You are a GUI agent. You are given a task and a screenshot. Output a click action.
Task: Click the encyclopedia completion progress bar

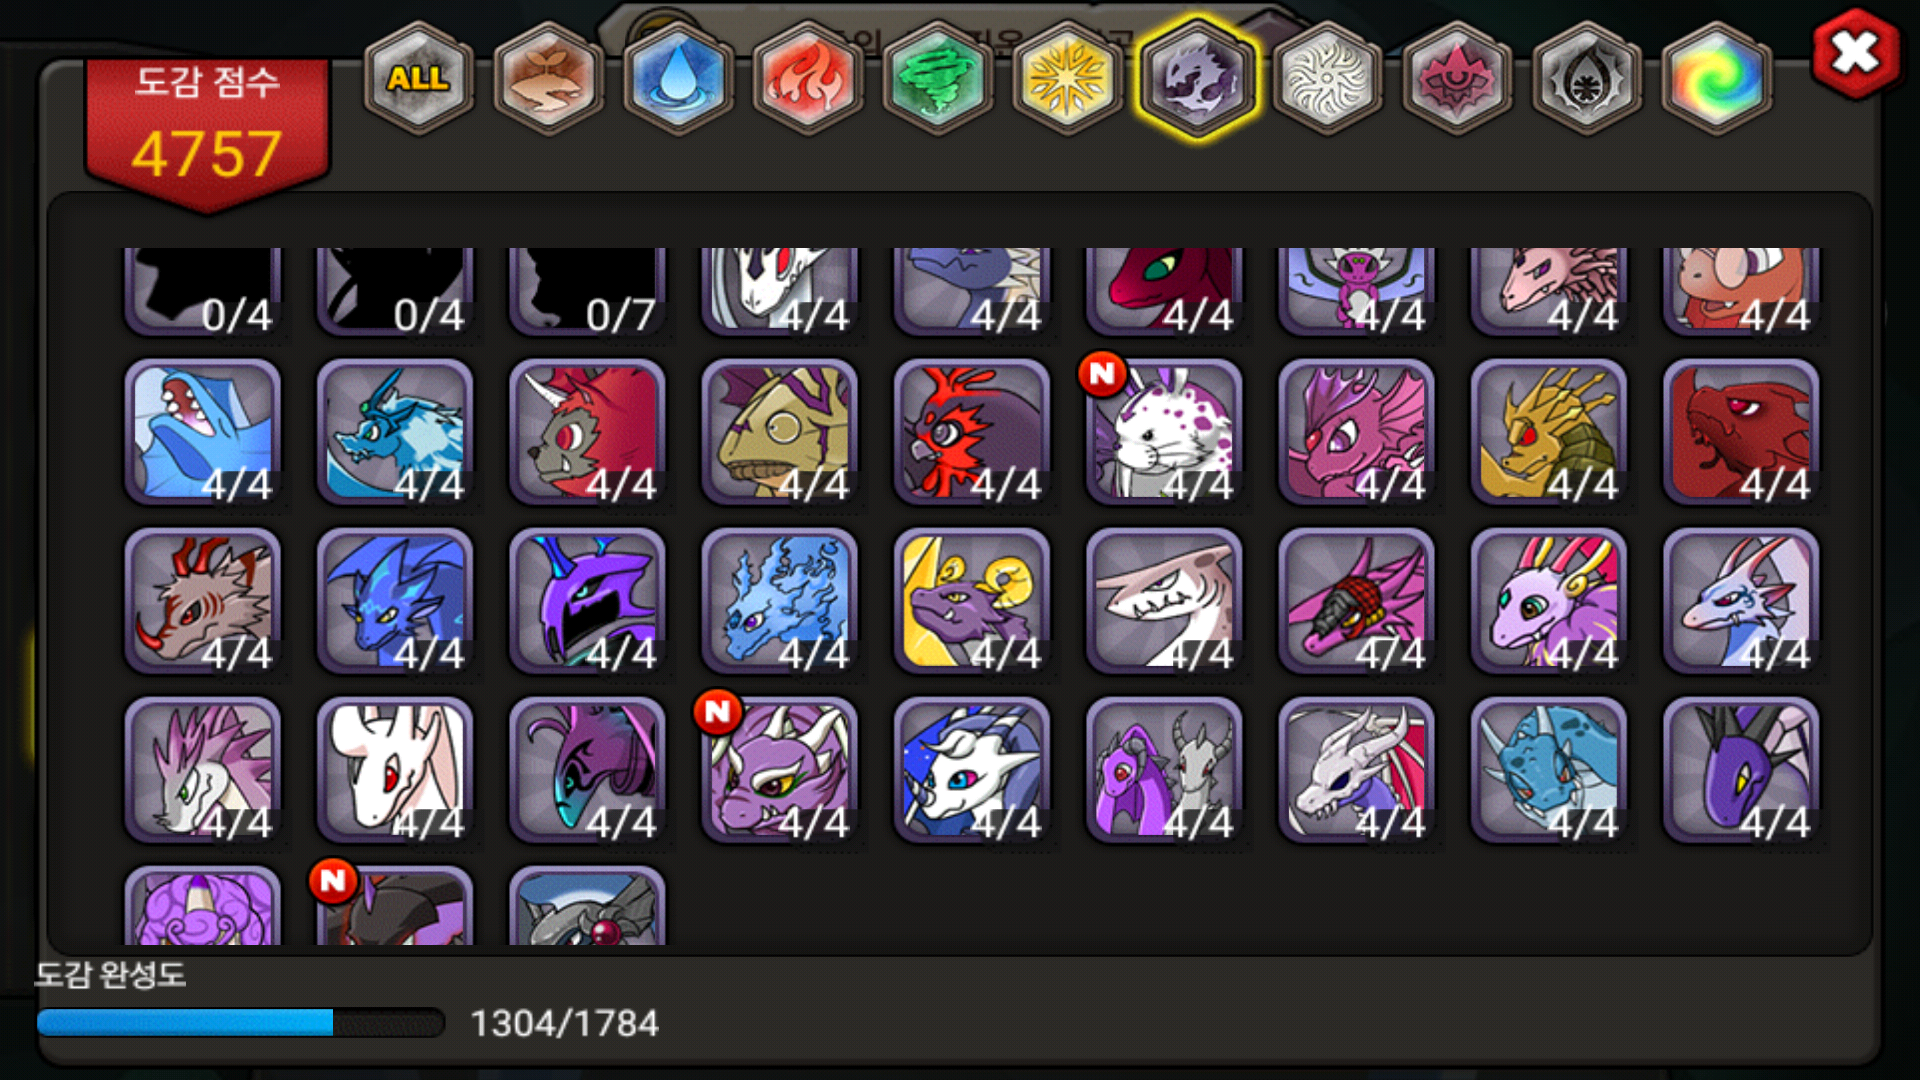pyautogui.click(x=240, y=1022)
